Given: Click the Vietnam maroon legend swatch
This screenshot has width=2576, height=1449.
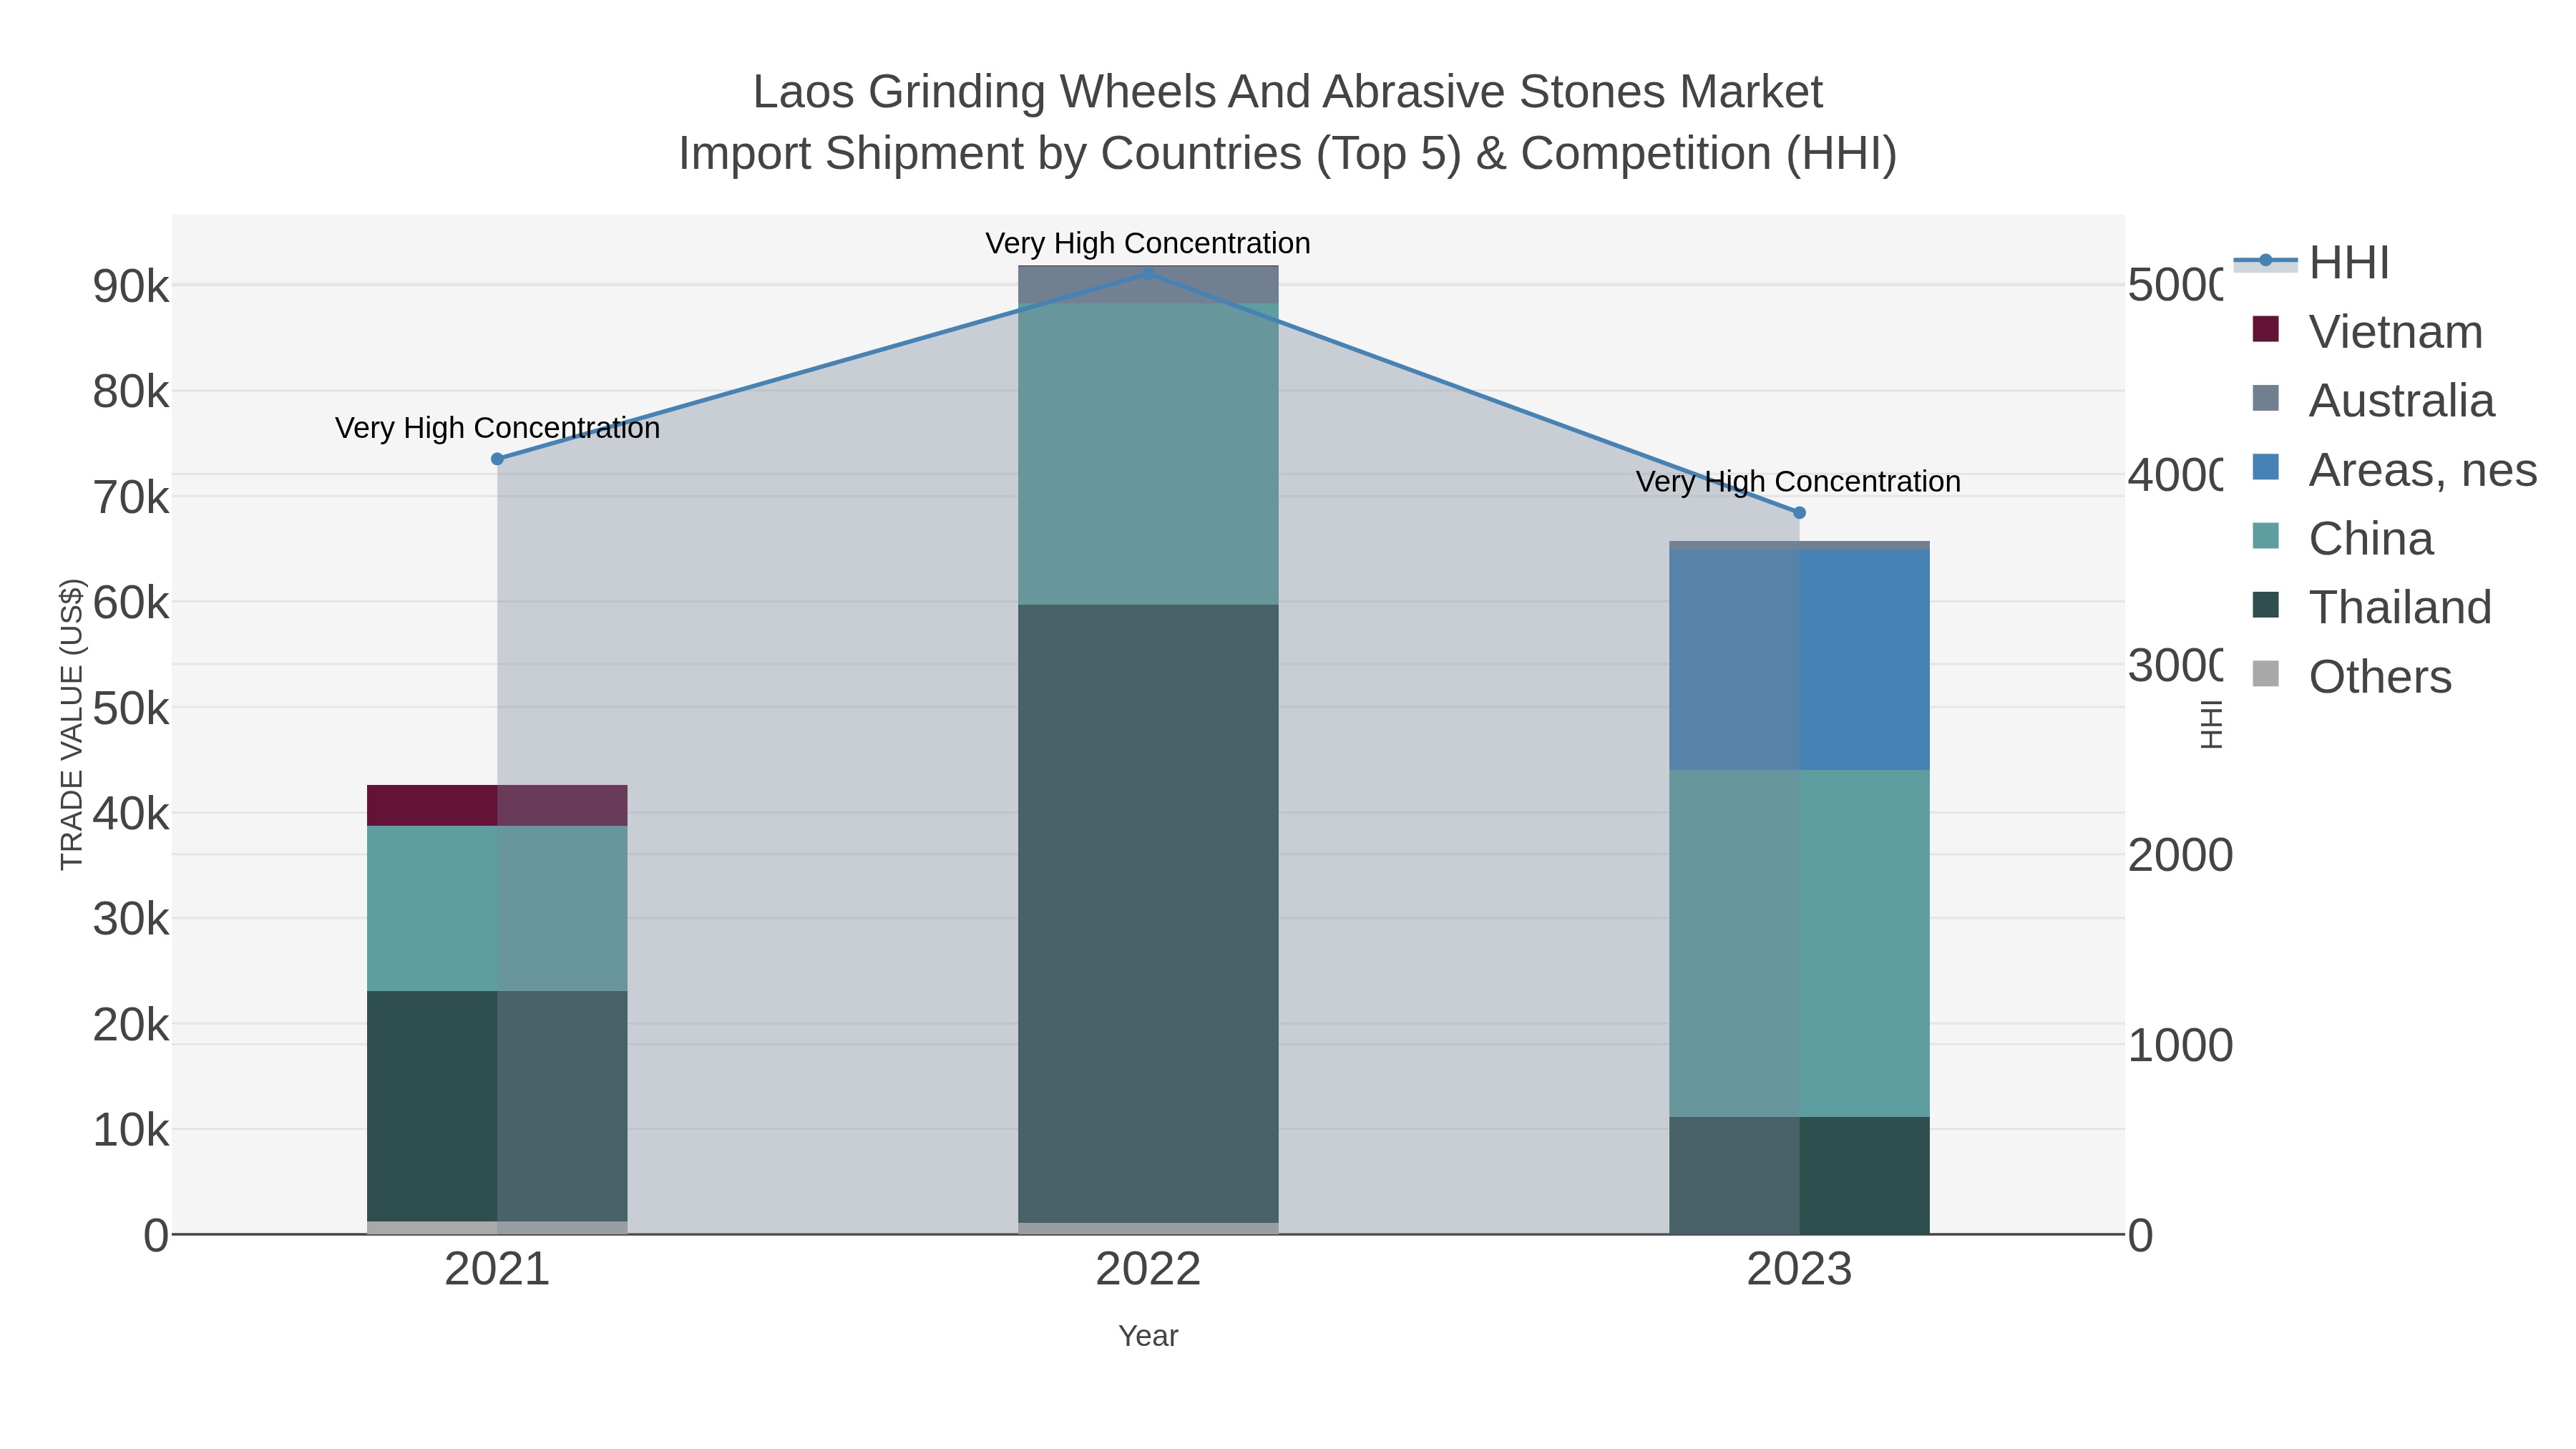Looking at the screenshot, I should coord(2265,329).
